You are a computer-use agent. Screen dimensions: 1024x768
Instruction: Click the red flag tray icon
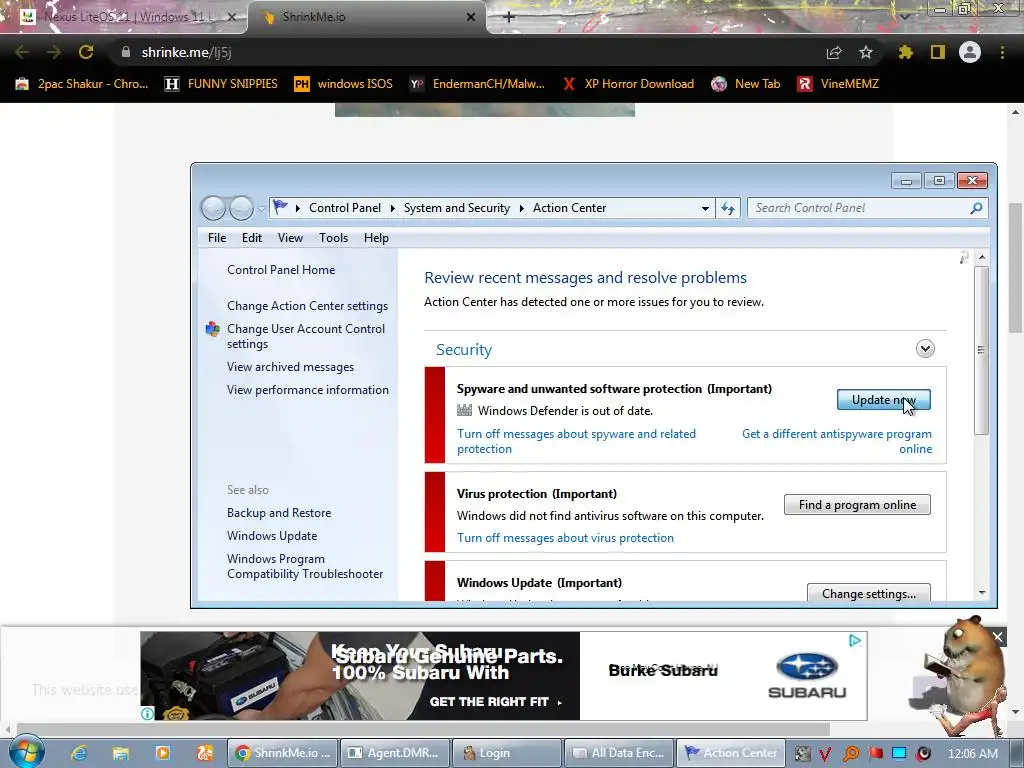click(875, 753)
